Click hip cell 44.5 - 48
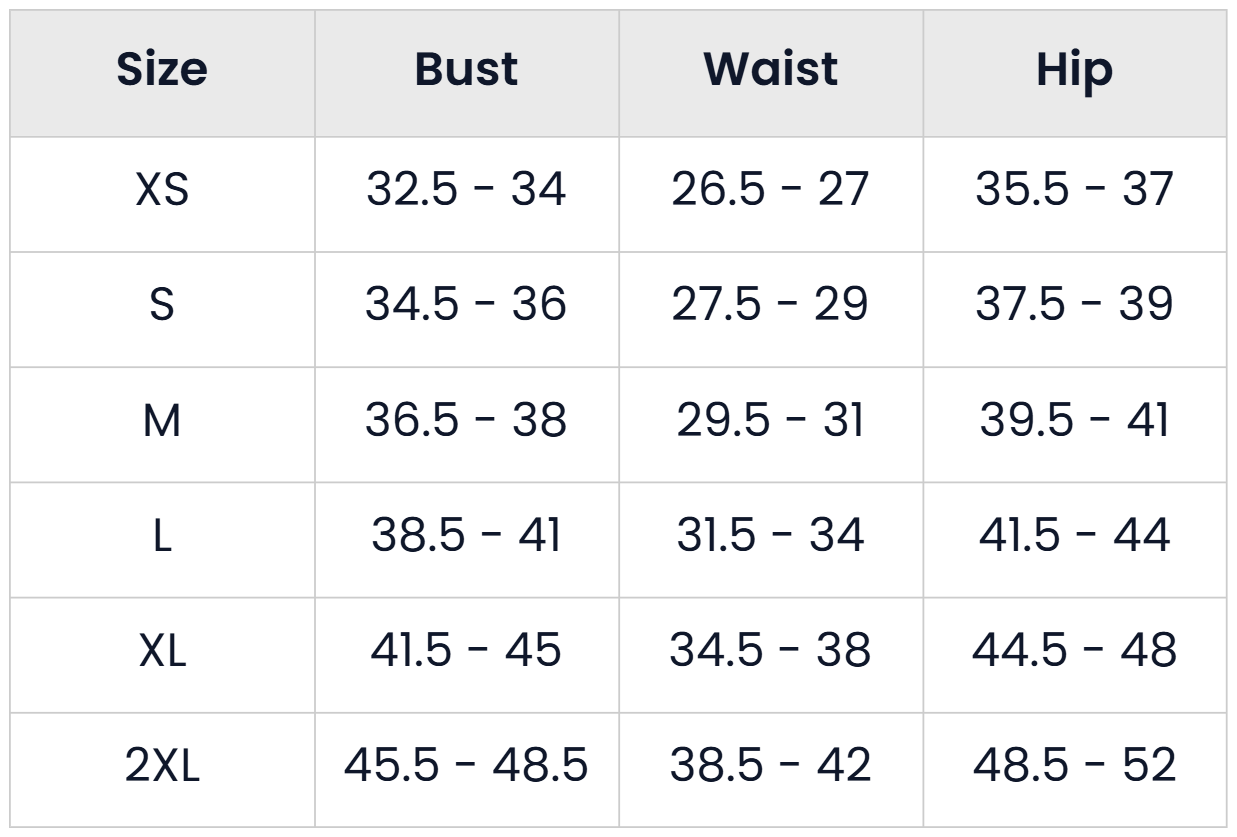The height and width of the screenshot is (837, 1237). pyautogui.click(x=1074, y=651)
